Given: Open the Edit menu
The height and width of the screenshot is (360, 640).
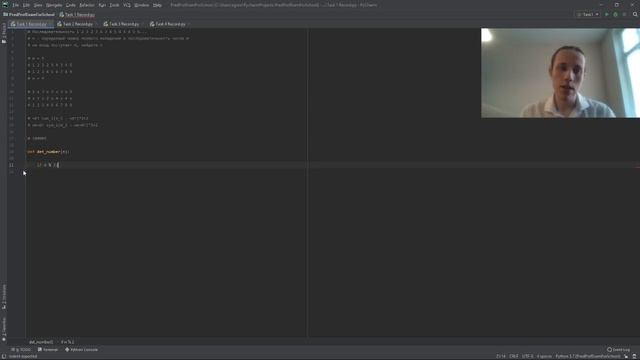Looking at the screenshot, I should 26,5.
